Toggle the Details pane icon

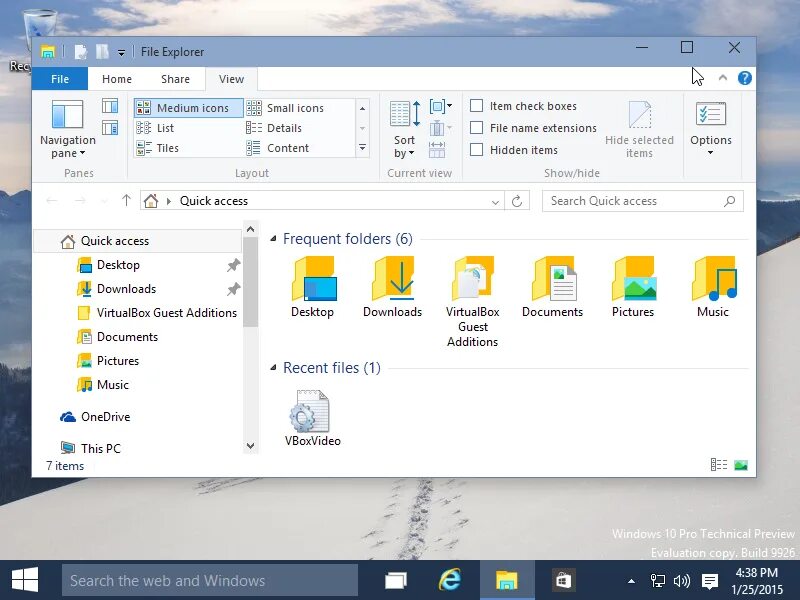point(110,128)
